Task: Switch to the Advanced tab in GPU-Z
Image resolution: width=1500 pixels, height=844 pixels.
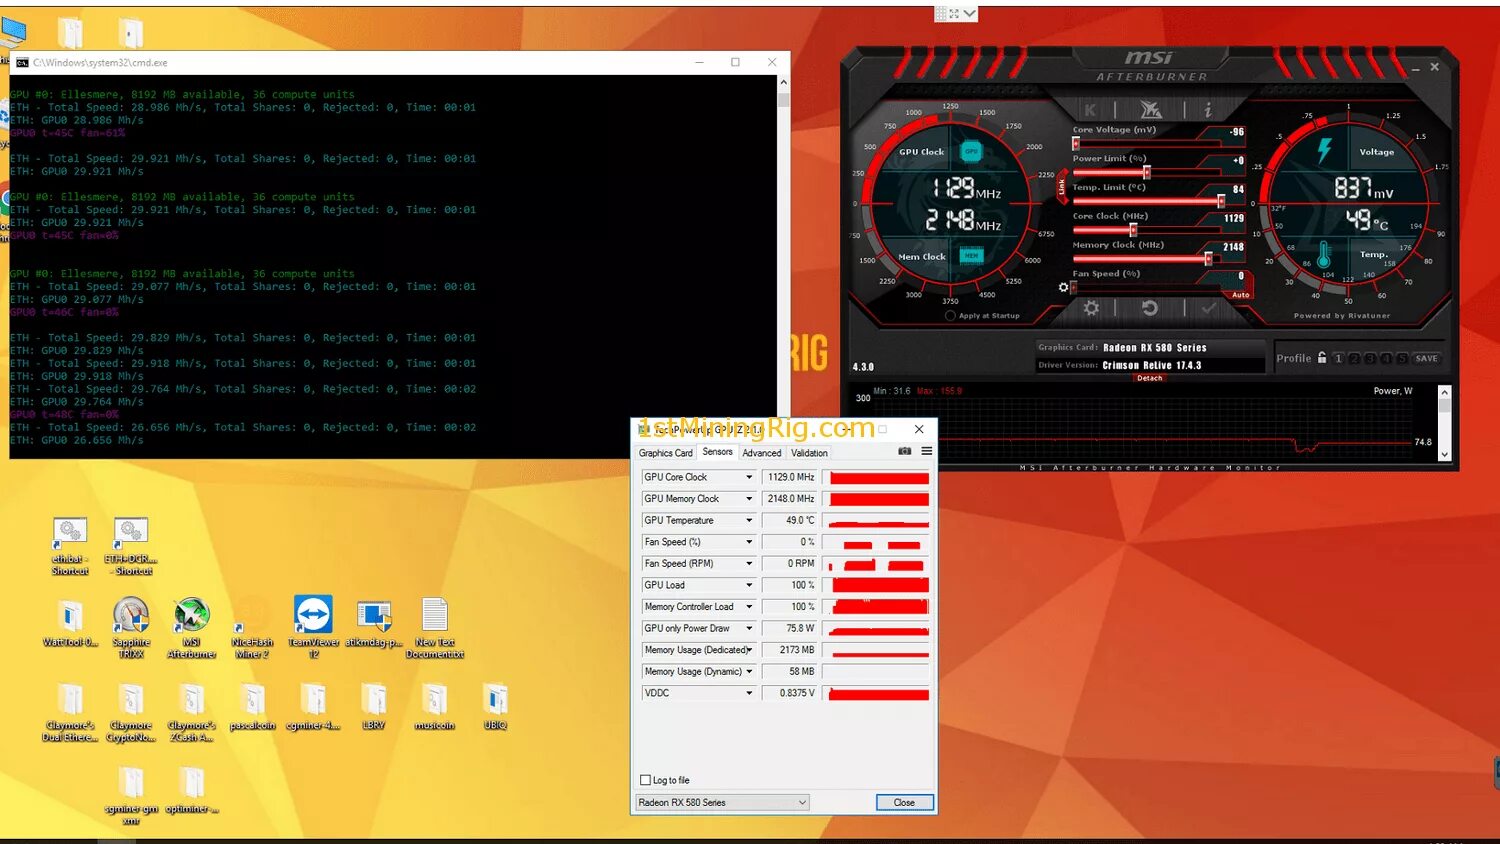Action: pos(761,453)
